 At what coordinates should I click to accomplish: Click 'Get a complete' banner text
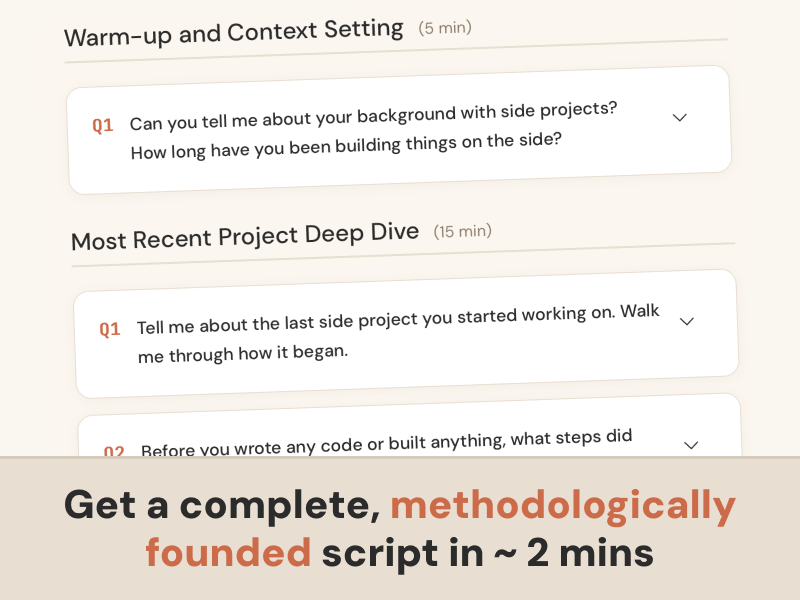click(x=222, y=506)
